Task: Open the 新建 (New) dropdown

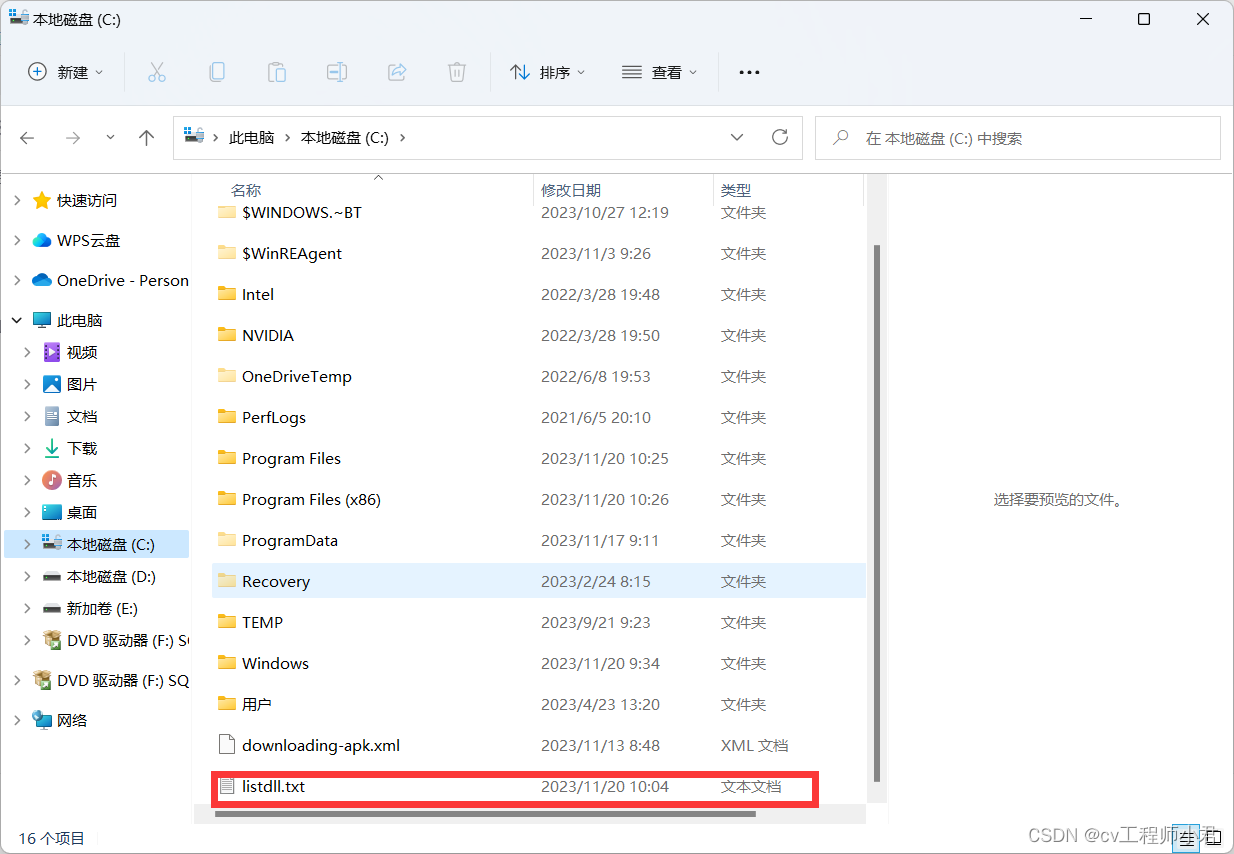Action: click(x=65, y=72)
